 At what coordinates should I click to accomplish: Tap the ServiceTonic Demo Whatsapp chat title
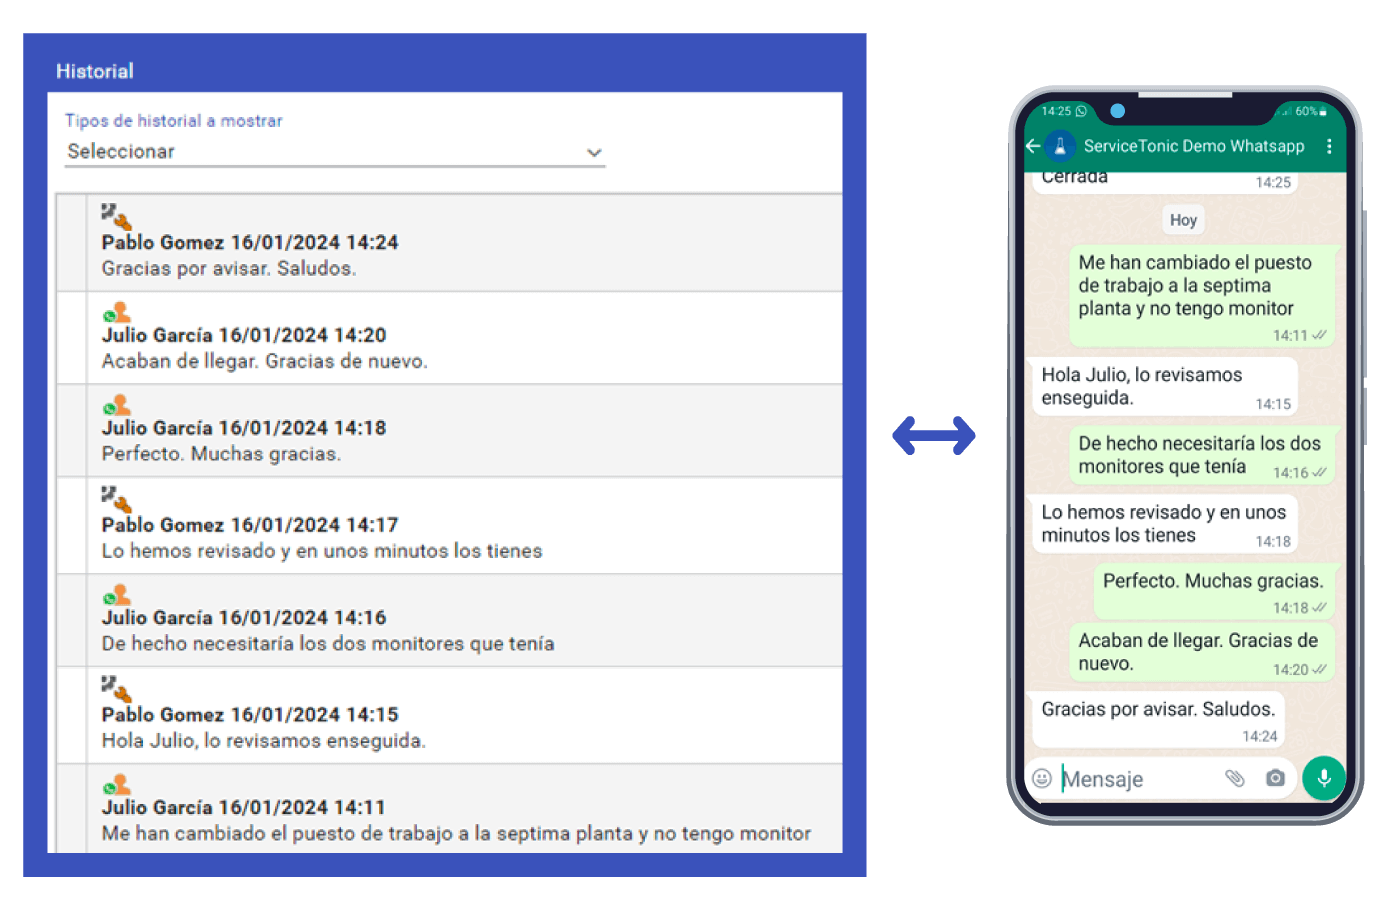tap(1194, 146)
